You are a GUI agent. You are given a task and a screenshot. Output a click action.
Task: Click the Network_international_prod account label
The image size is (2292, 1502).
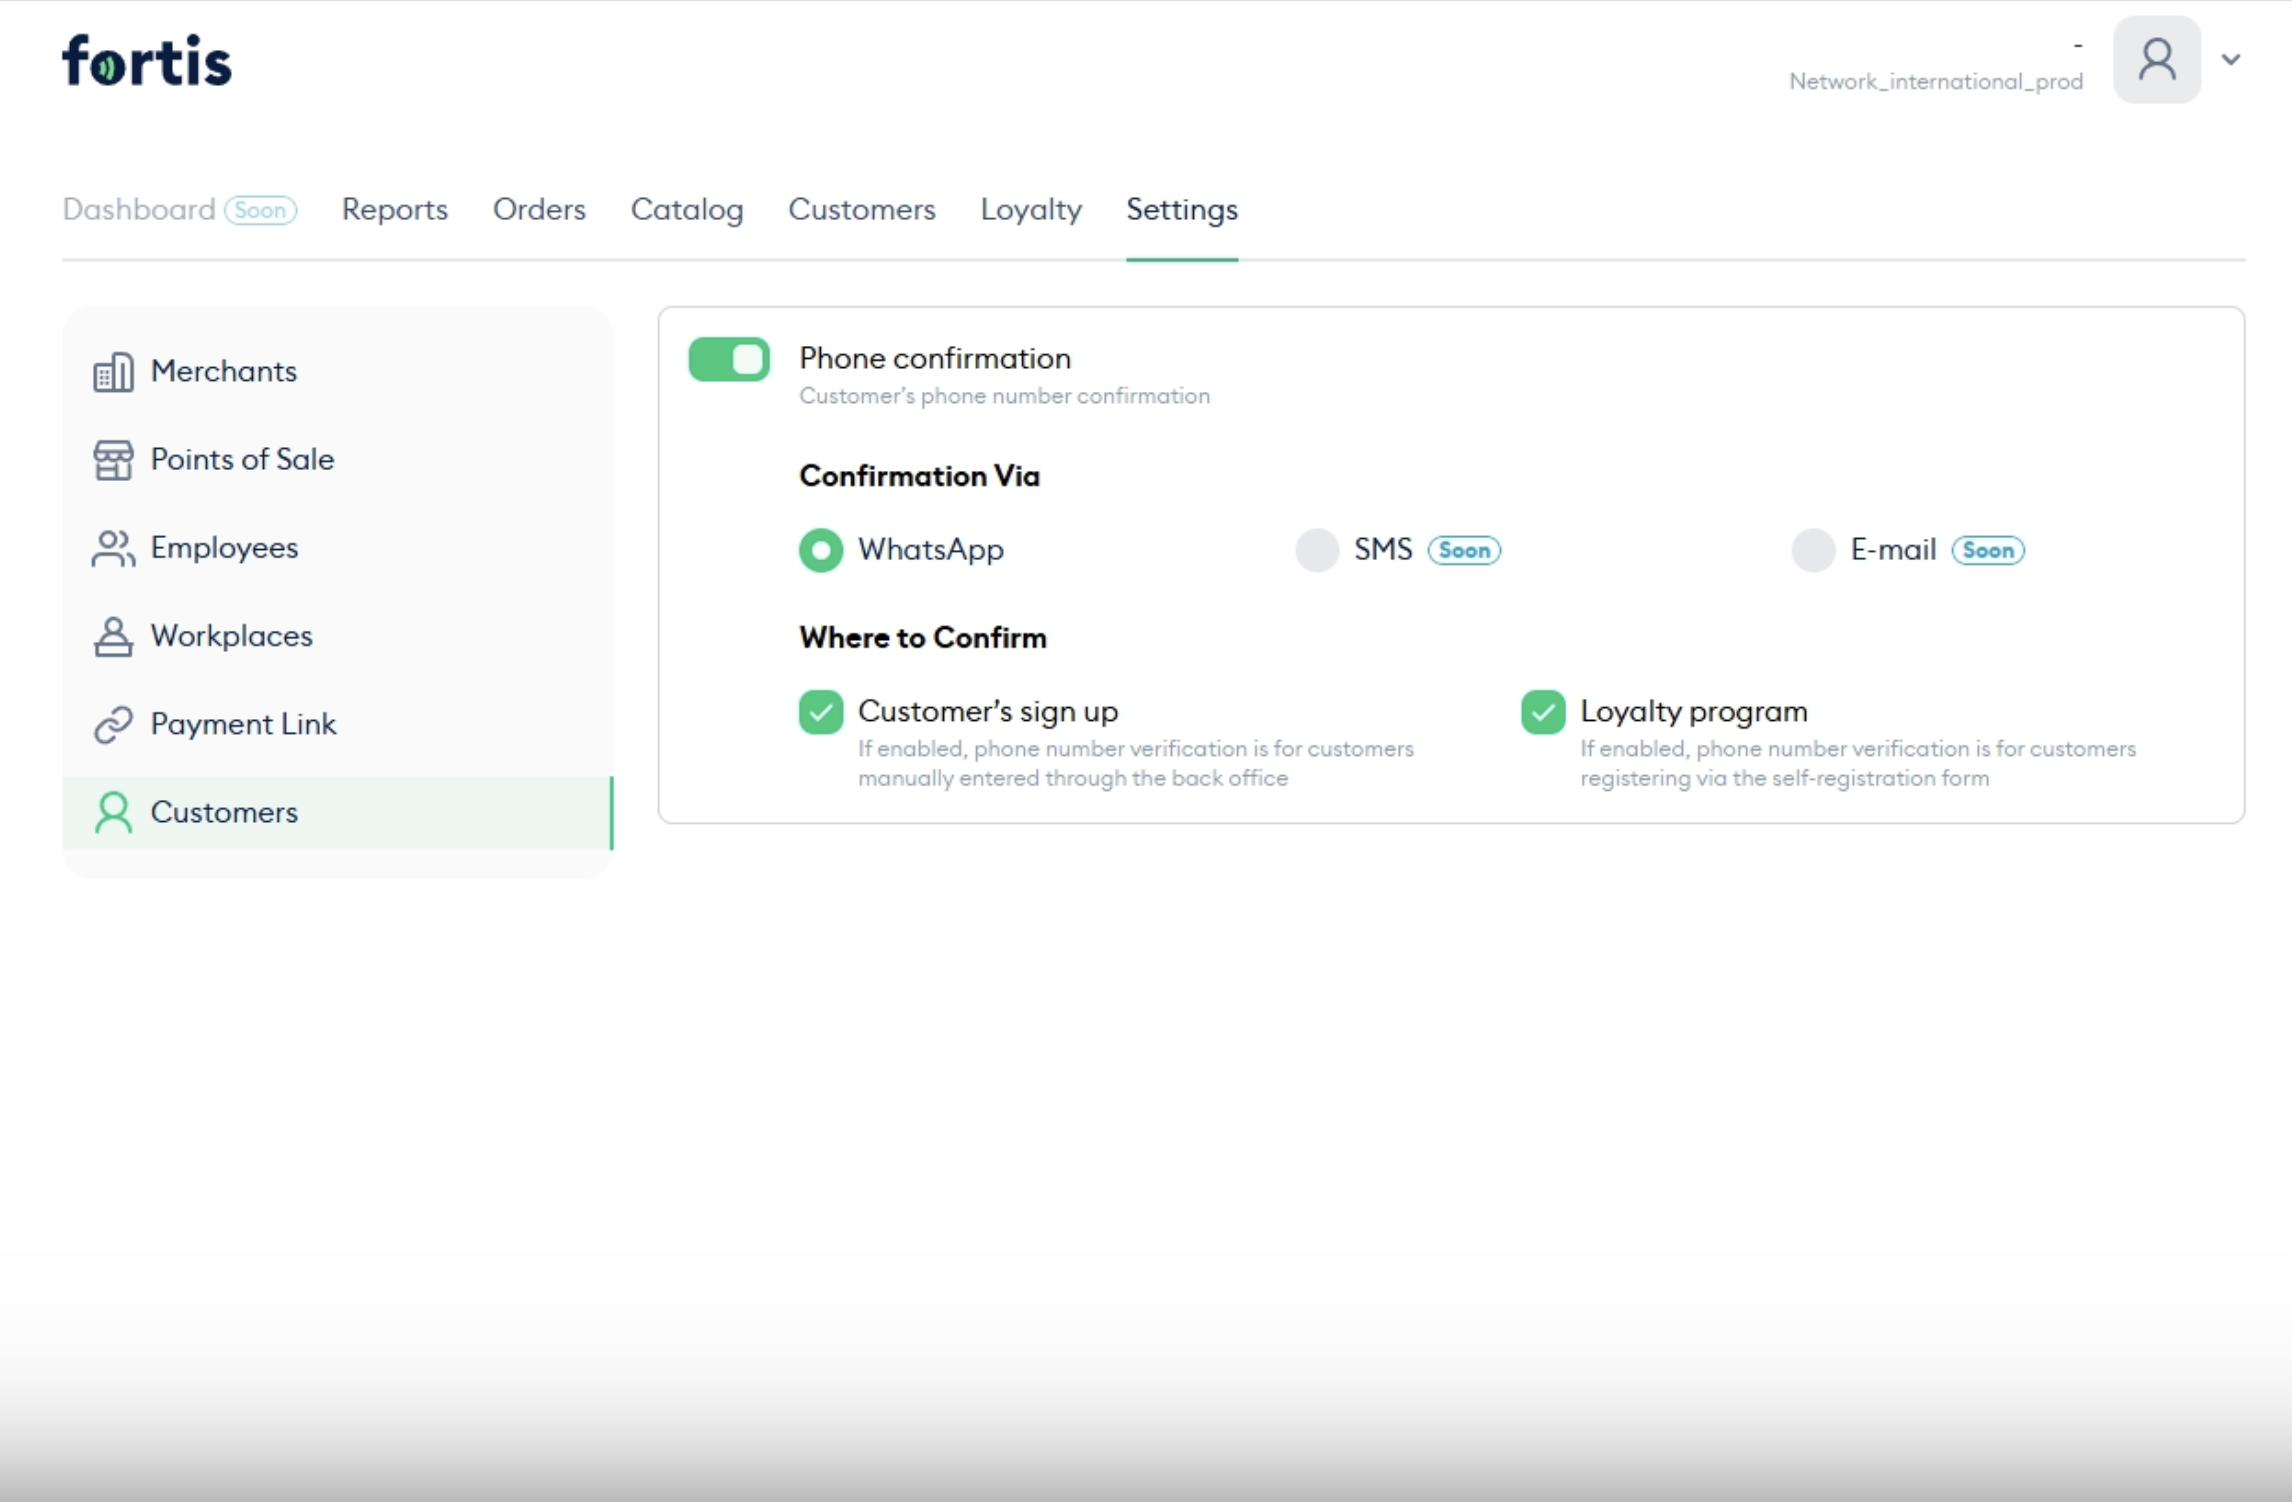click(1935, 82)
